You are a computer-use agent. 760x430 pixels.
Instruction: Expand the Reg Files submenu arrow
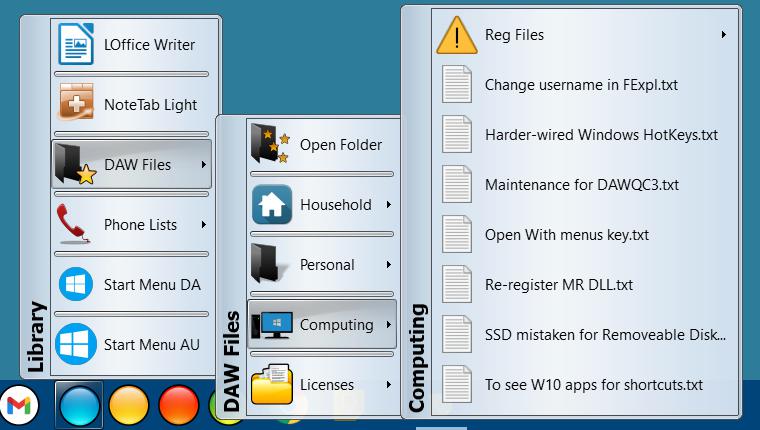723,35
